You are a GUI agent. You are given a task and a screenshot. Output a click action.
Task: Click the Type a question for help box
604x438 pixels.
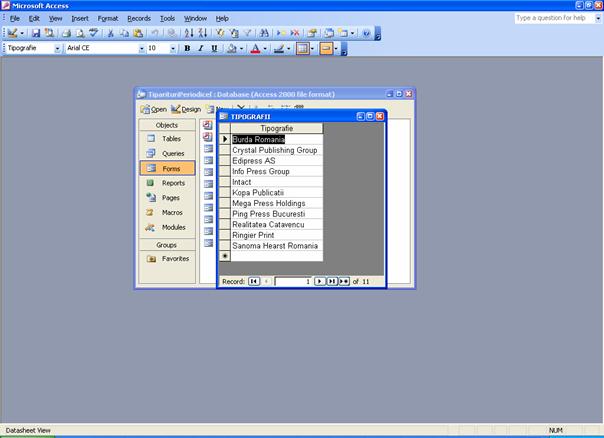[x=555, y=18]
